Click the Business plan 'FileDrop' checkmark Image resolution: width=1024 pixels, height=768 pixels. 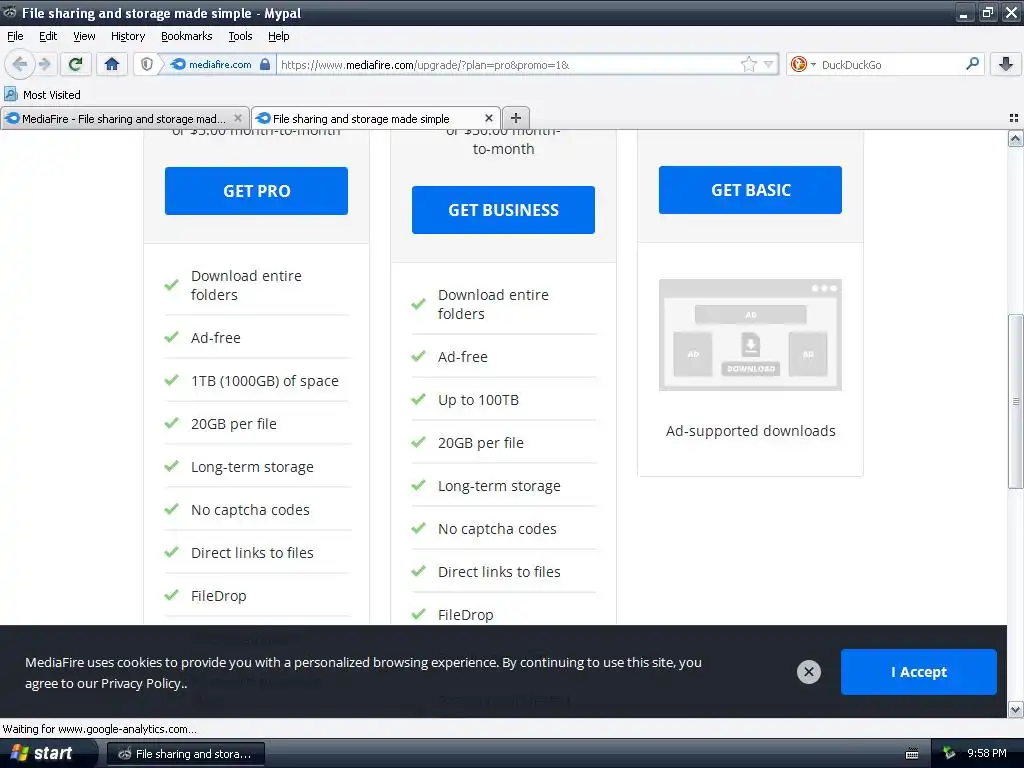click(419, 614)
